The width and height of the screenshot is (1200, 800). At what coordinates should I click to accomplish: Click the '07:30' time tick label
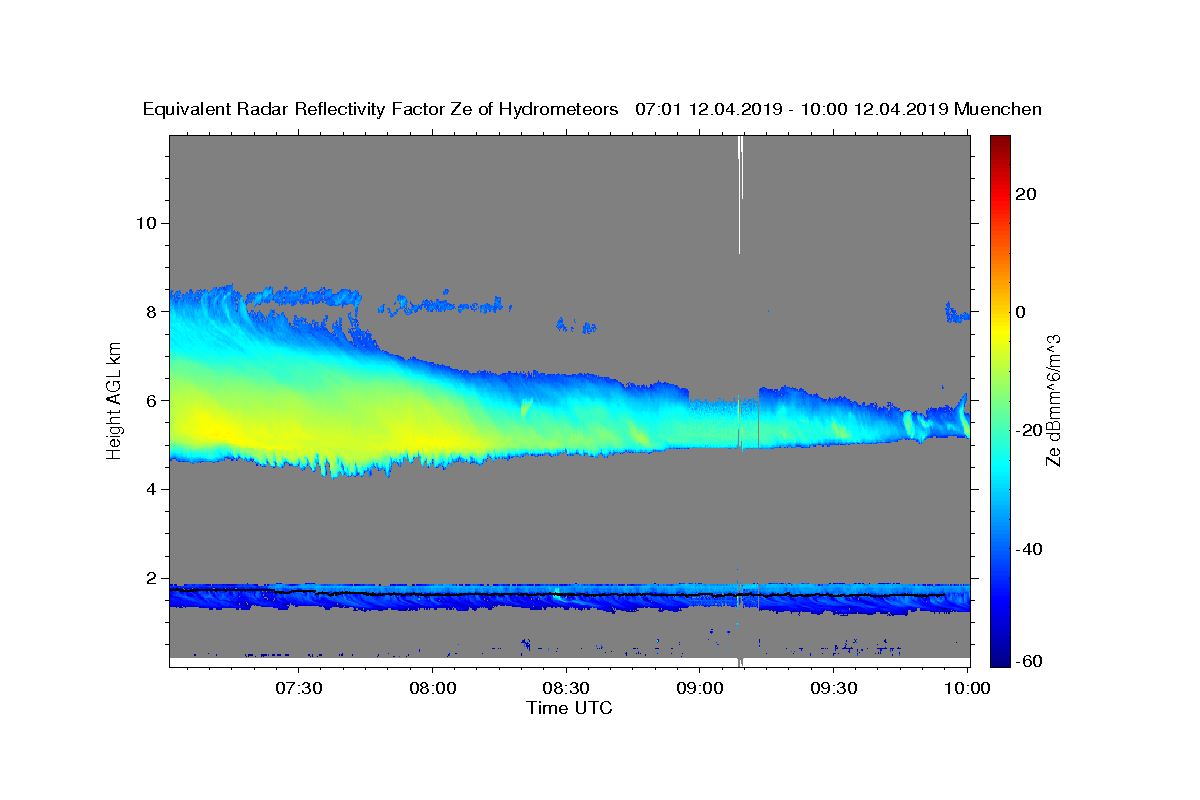coord(299,688)
